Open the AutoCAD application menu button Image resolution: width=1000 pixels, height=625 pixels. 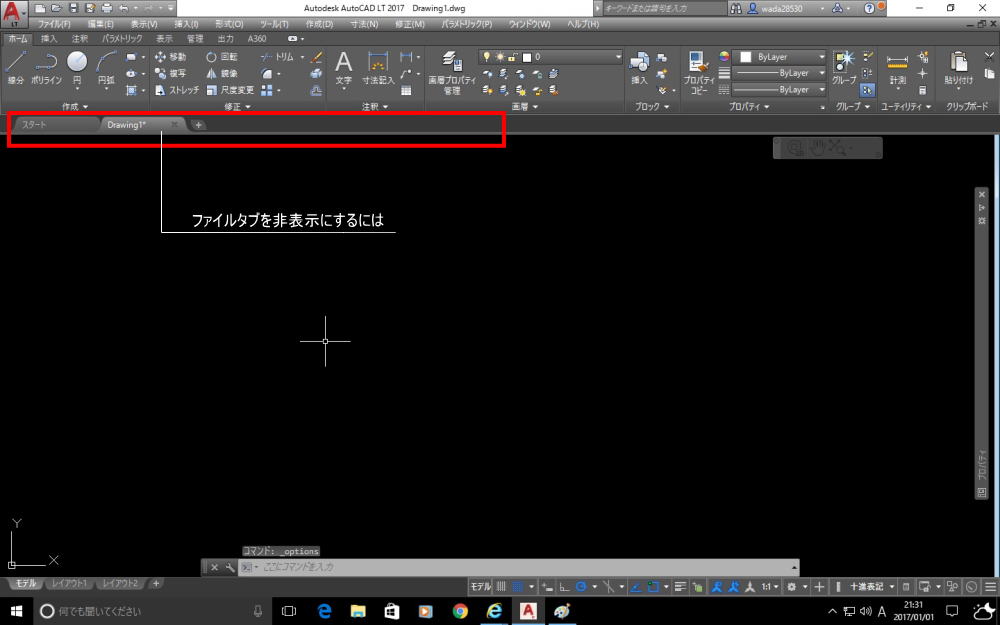point(13,13)
